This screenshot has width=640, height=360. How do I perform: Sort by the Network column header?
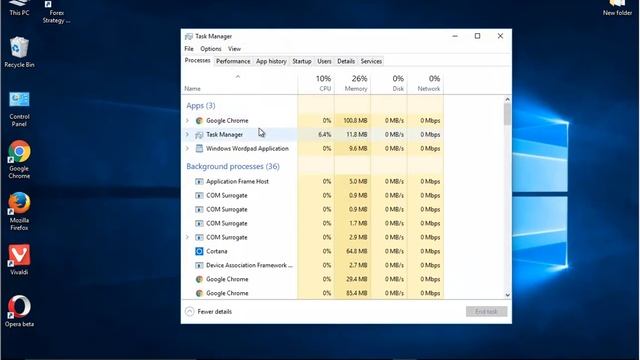425,83
